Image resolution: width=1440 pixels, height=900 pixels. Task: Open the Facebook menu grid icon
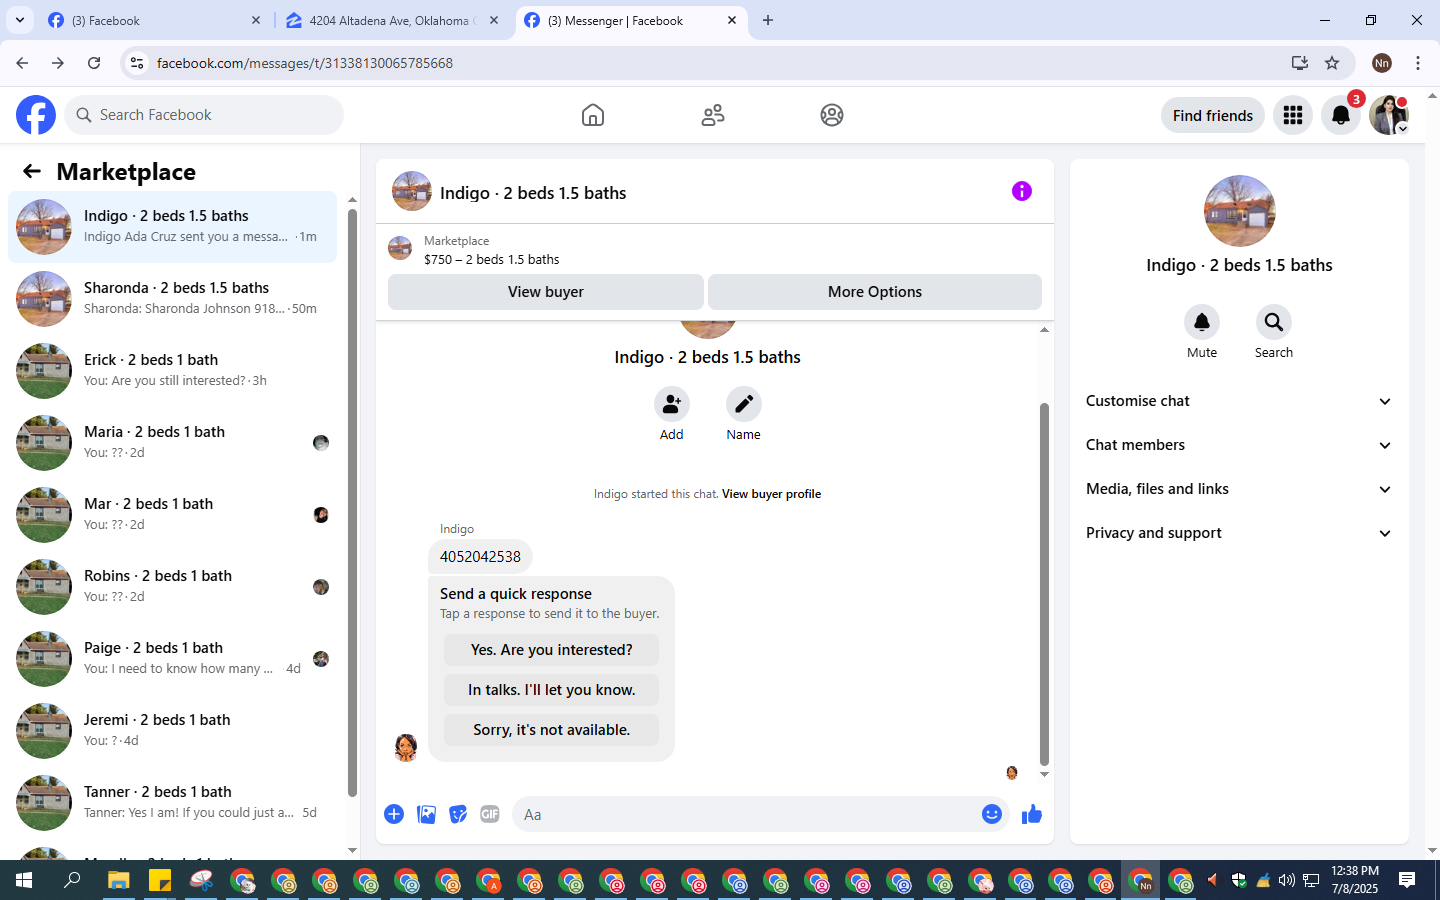1293,115
